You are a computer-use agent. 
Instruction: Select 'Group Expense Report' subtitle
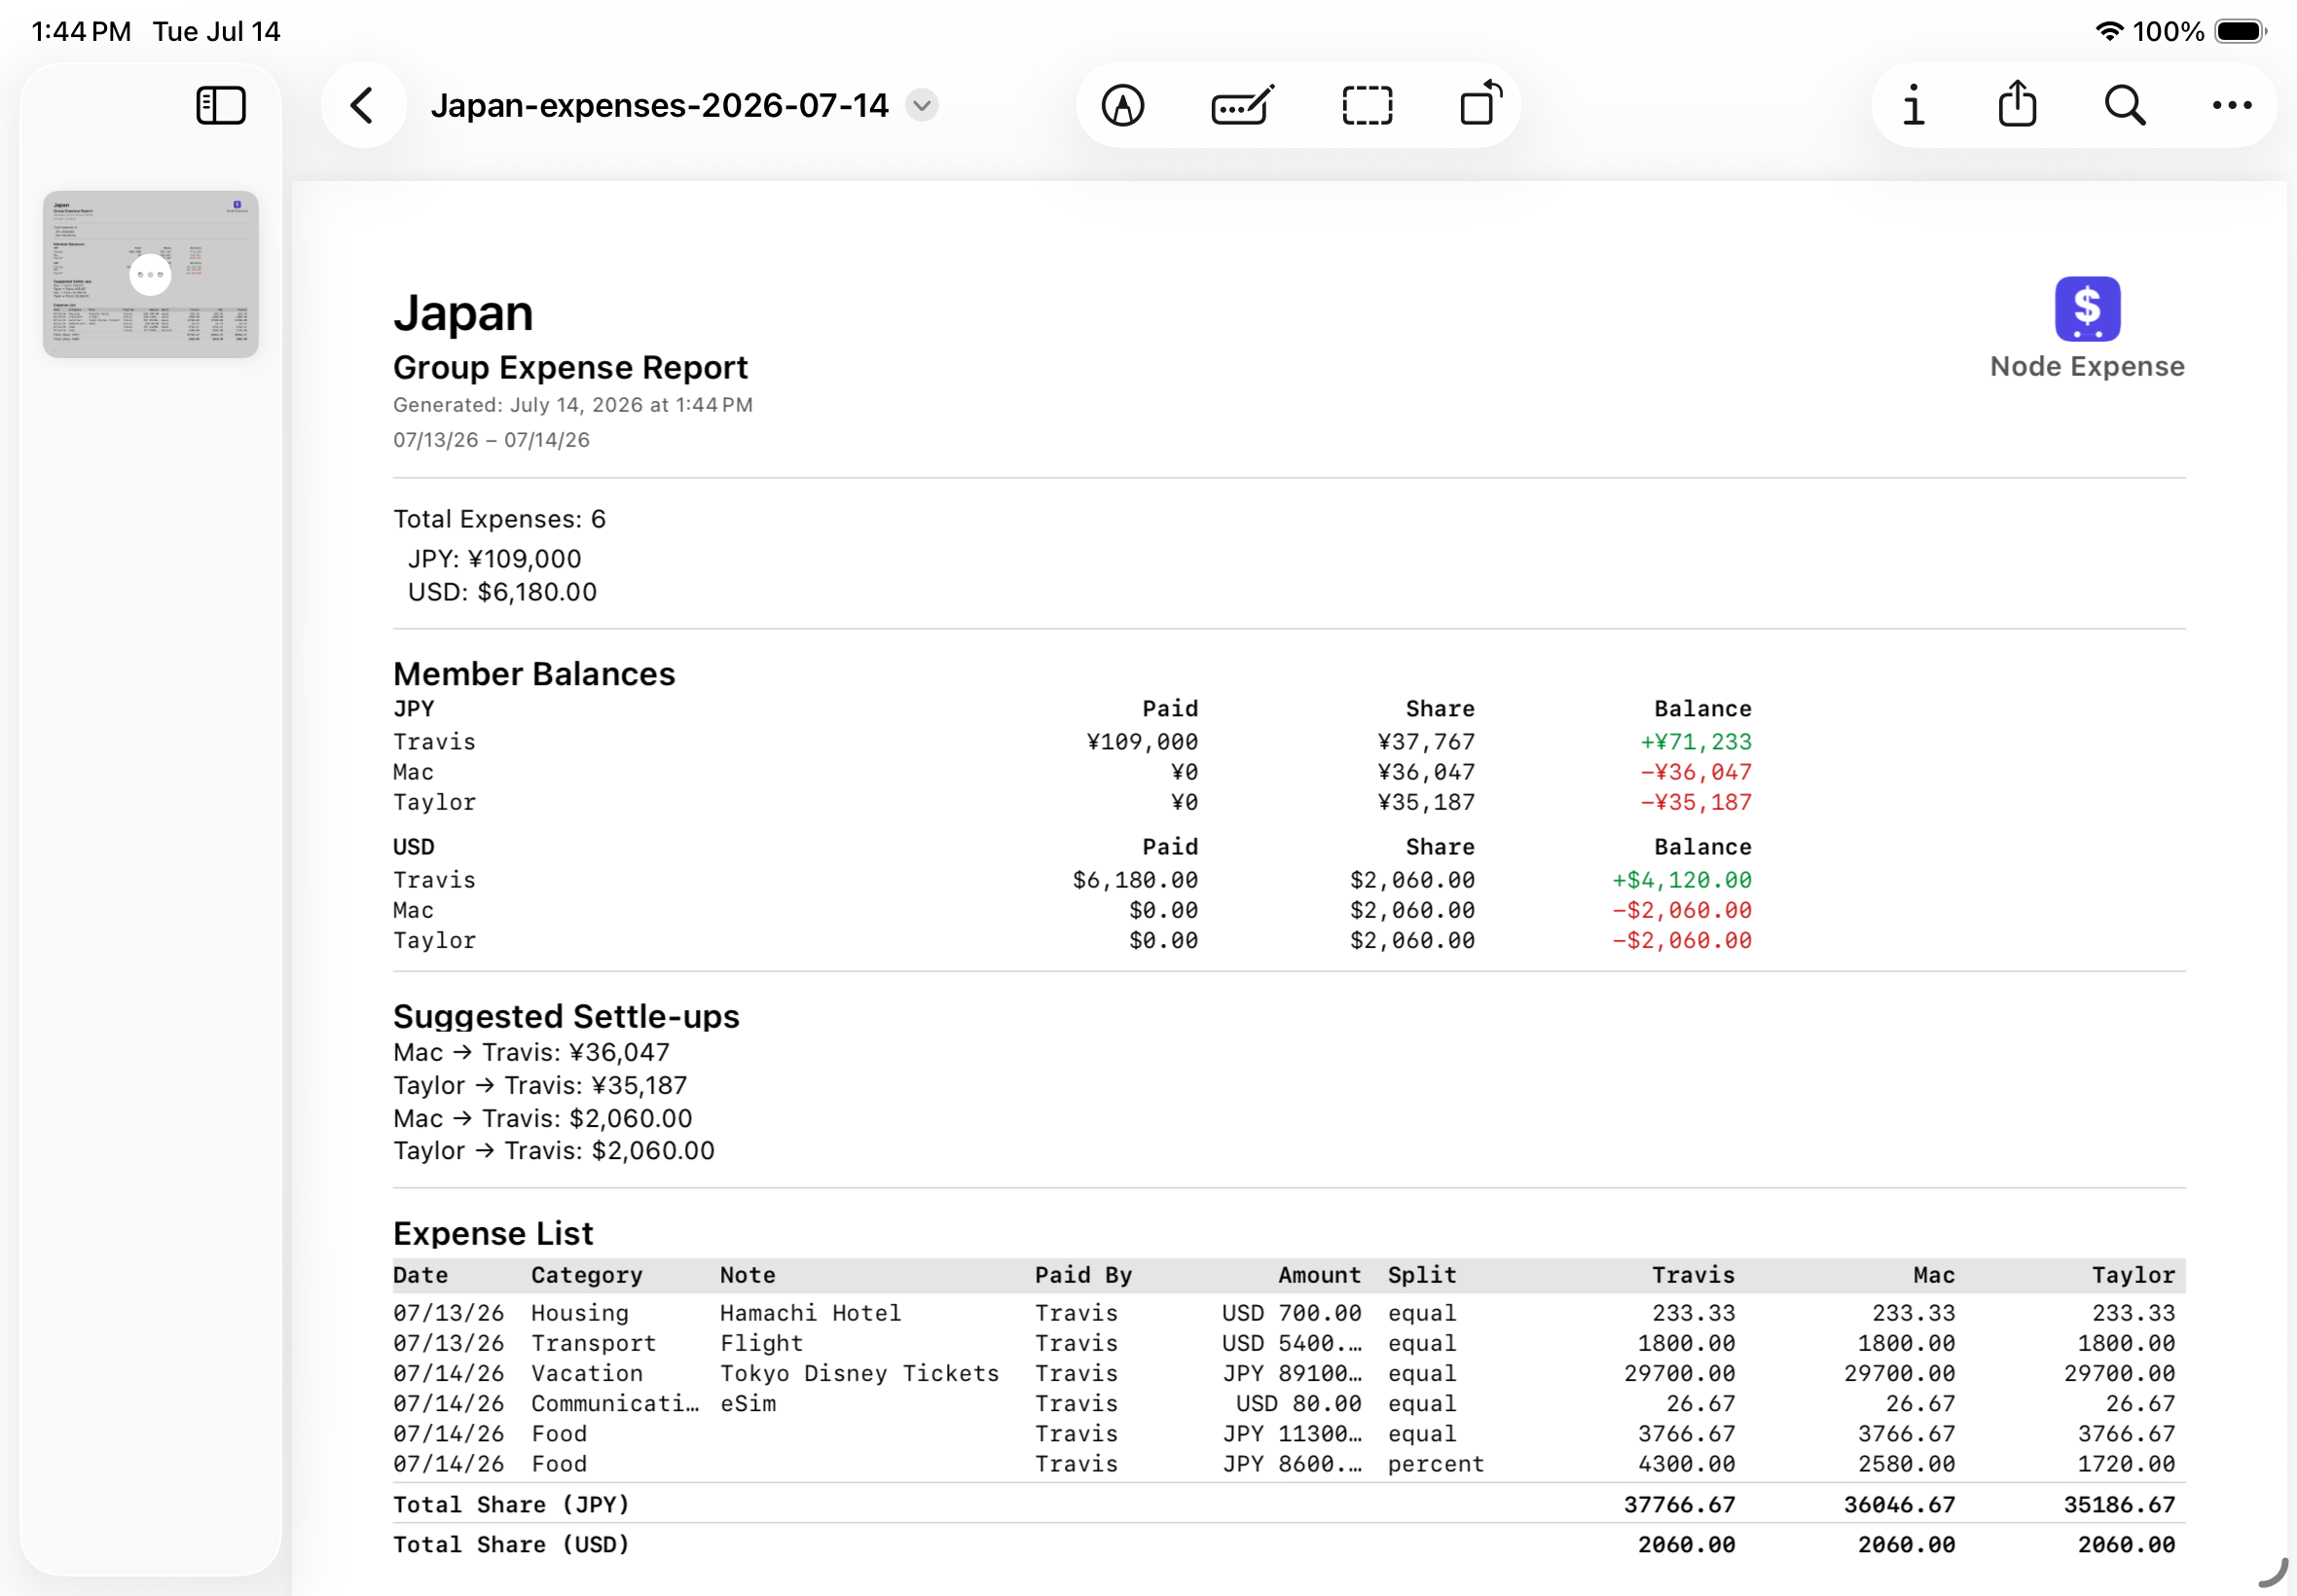pos(570,367)
